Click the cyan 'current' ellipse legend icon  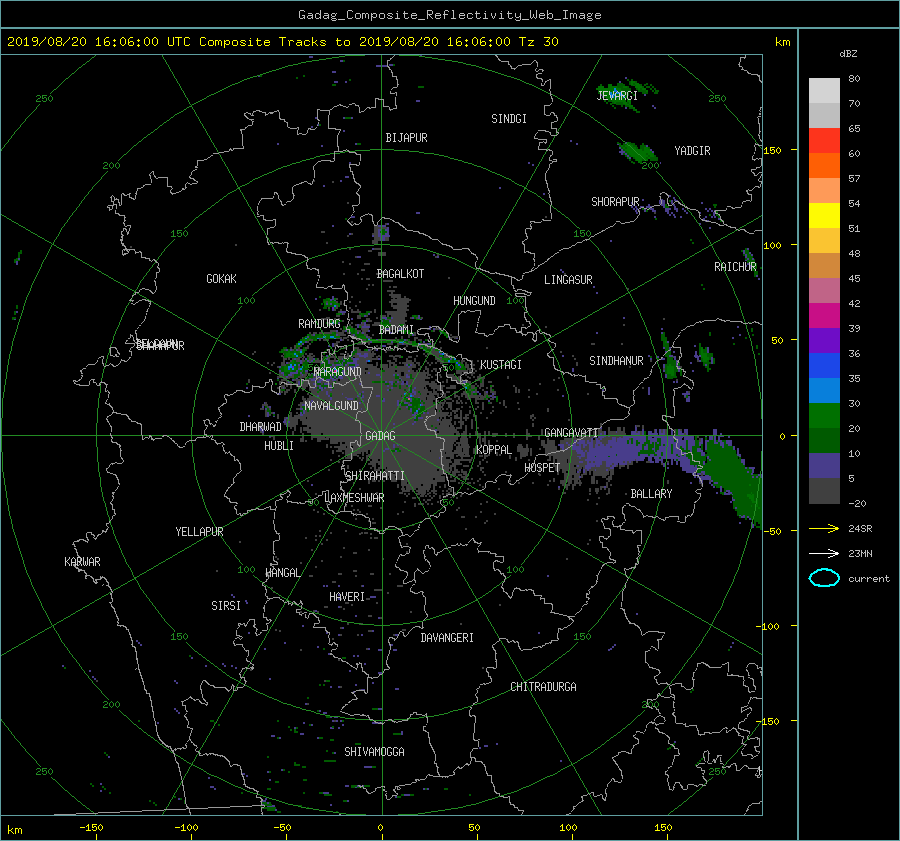[x=824, y=578]
